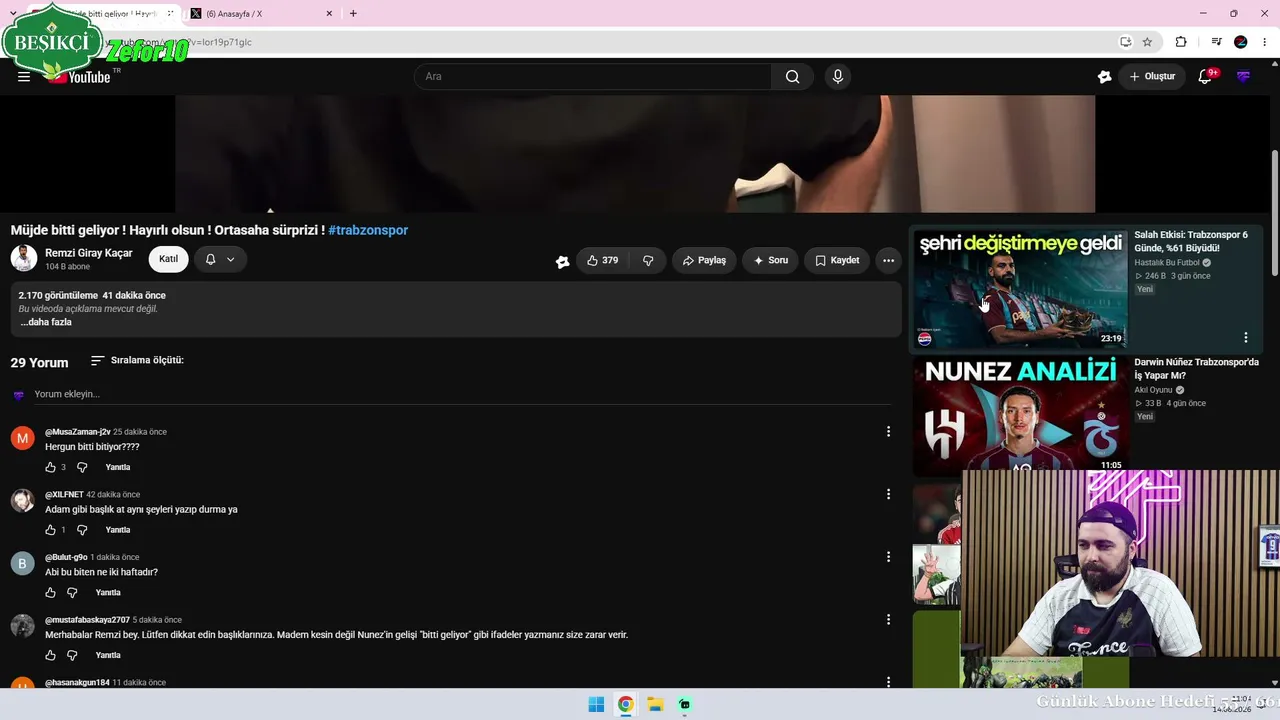1280x720 pixels.
Task: Click the page vertical scrollbar thumb
Action: (1275, 213)
